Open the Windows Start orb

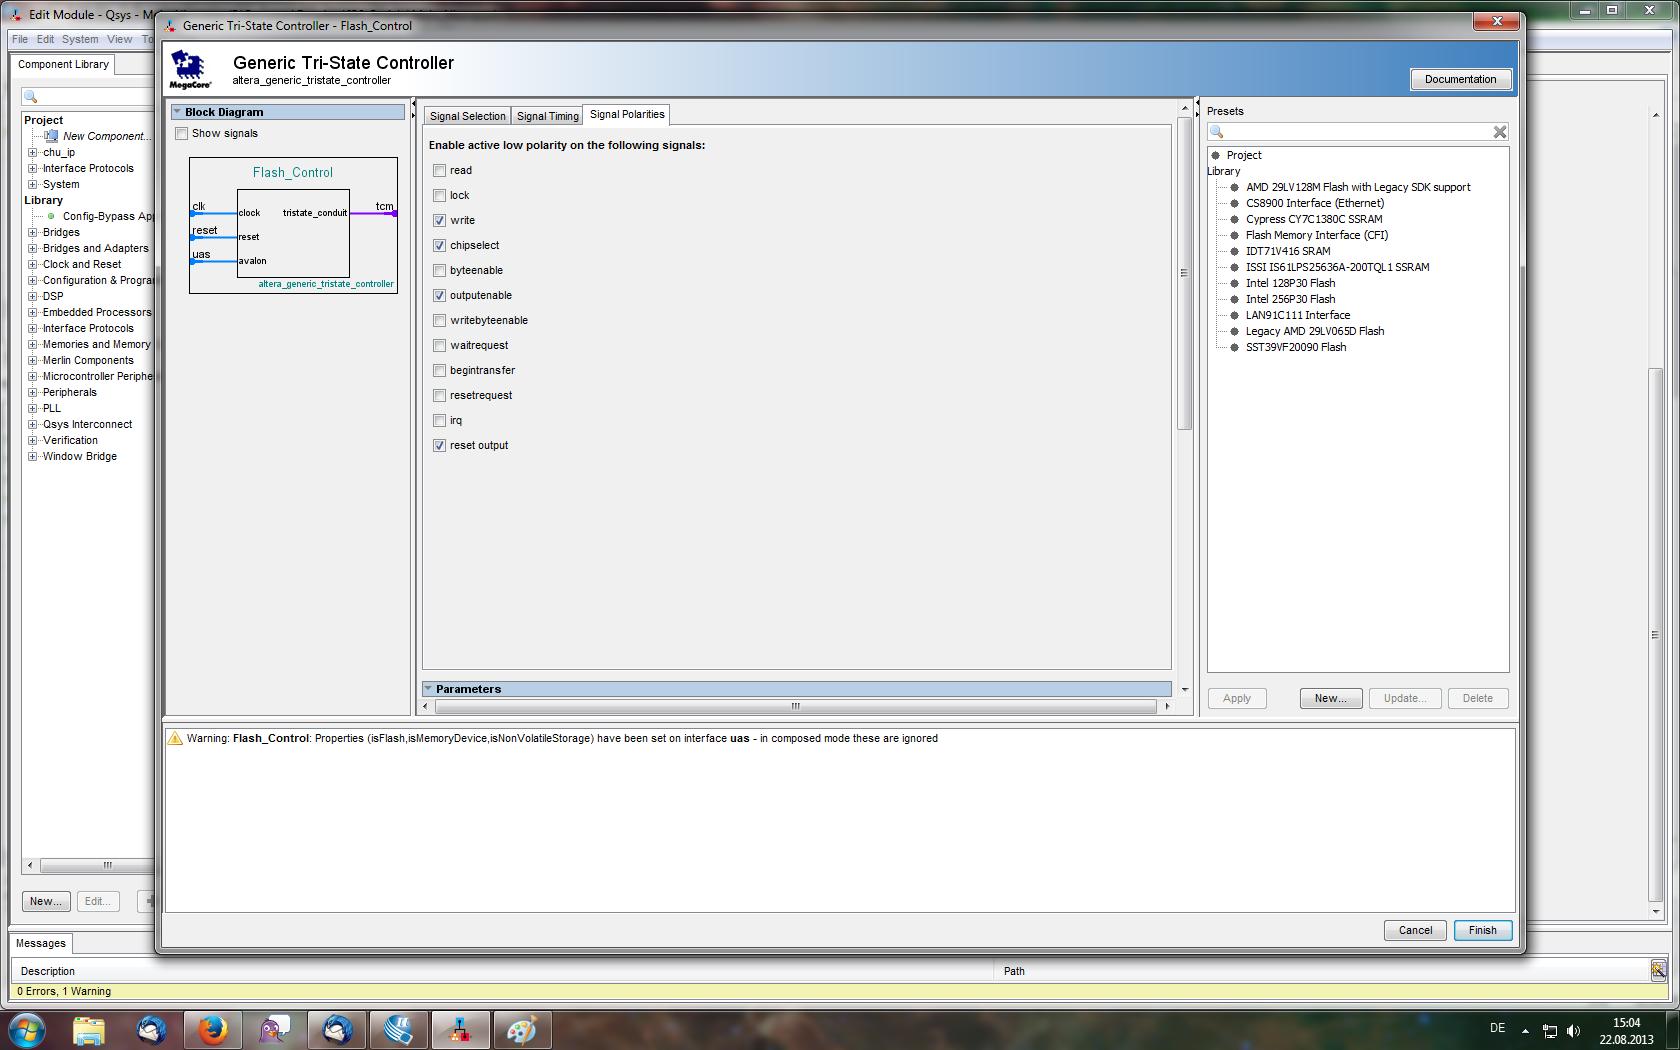pos(27,1029)
